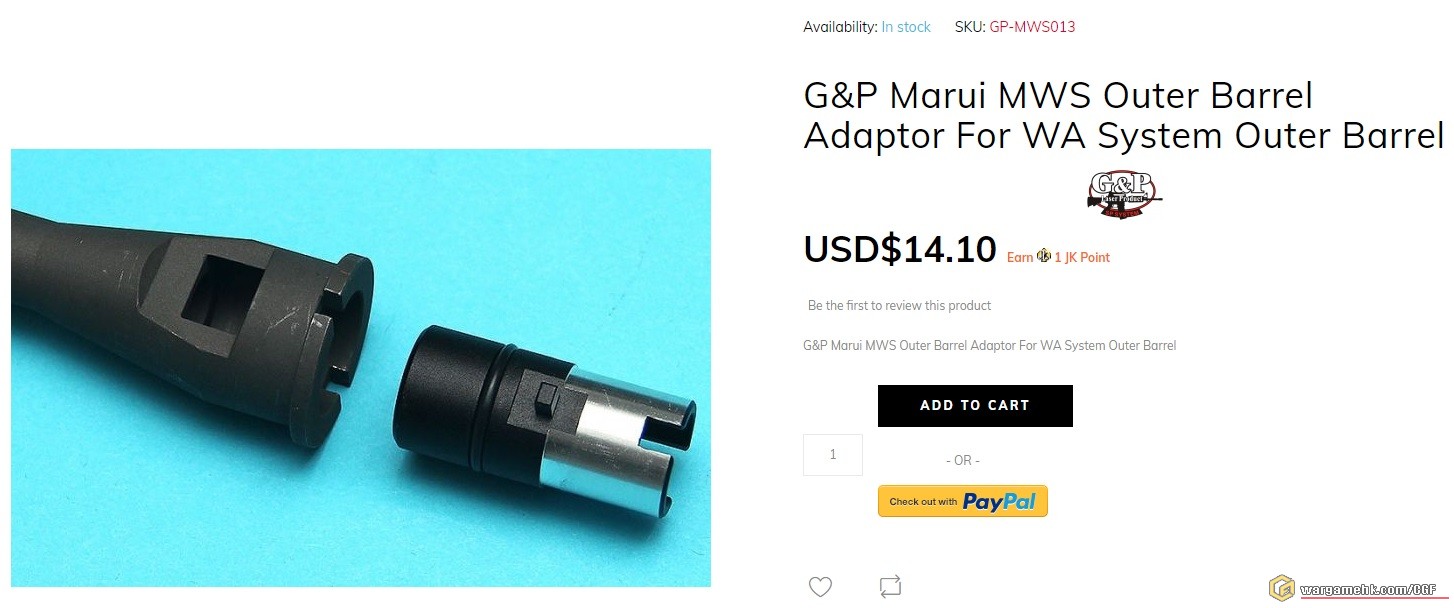Click the 'In stock' availability status
The width and height of the screenshot is (1454, 608).
[x=906, y=27]
